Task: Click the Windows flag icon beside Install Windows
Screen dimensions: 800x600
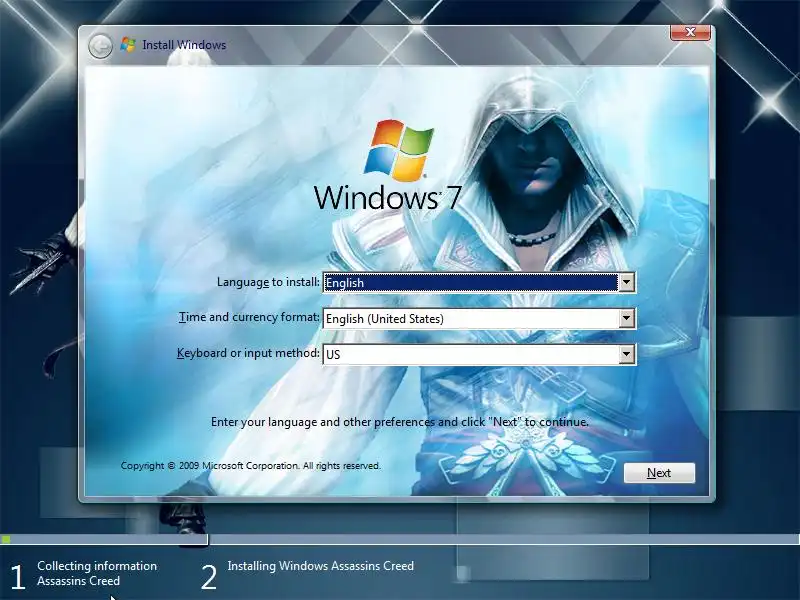Action: [128, 45]
